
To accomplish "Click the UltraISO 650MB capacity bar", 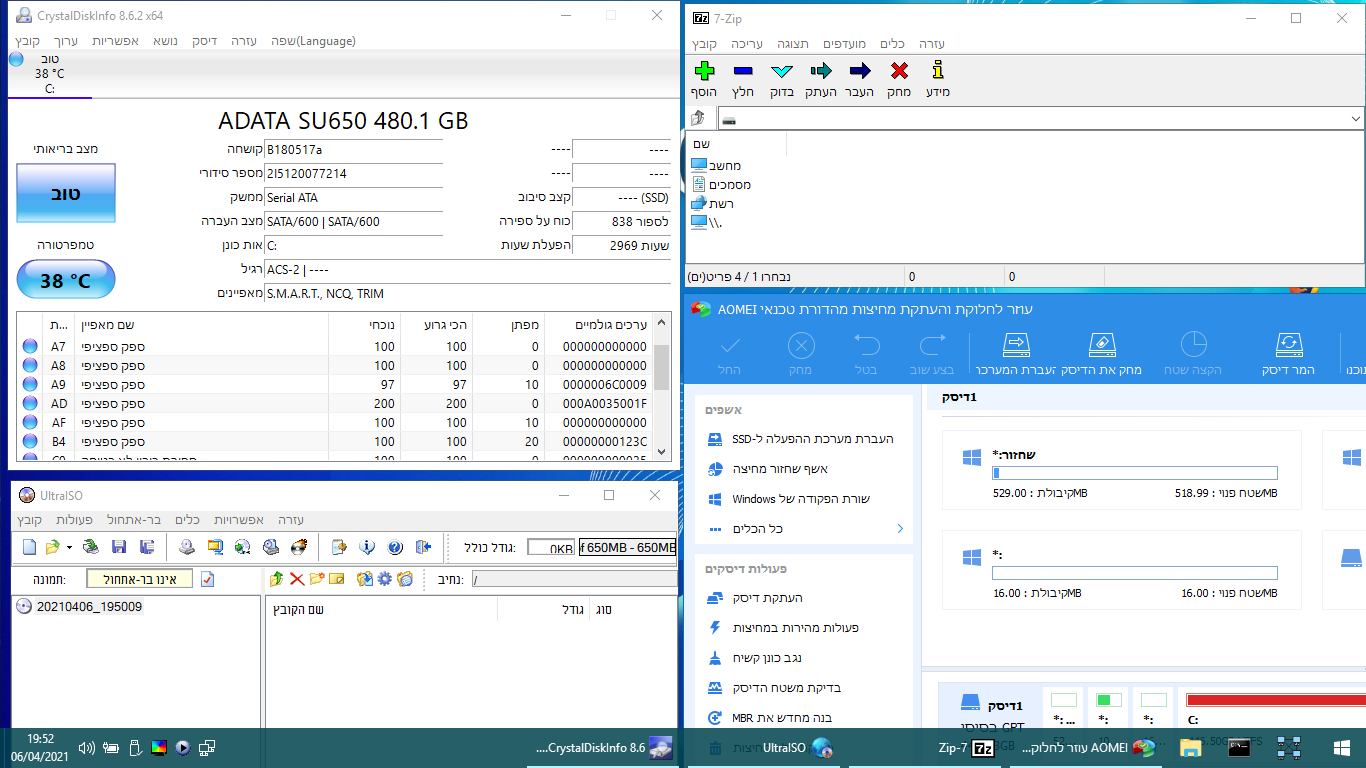I will tap(627, 547).
